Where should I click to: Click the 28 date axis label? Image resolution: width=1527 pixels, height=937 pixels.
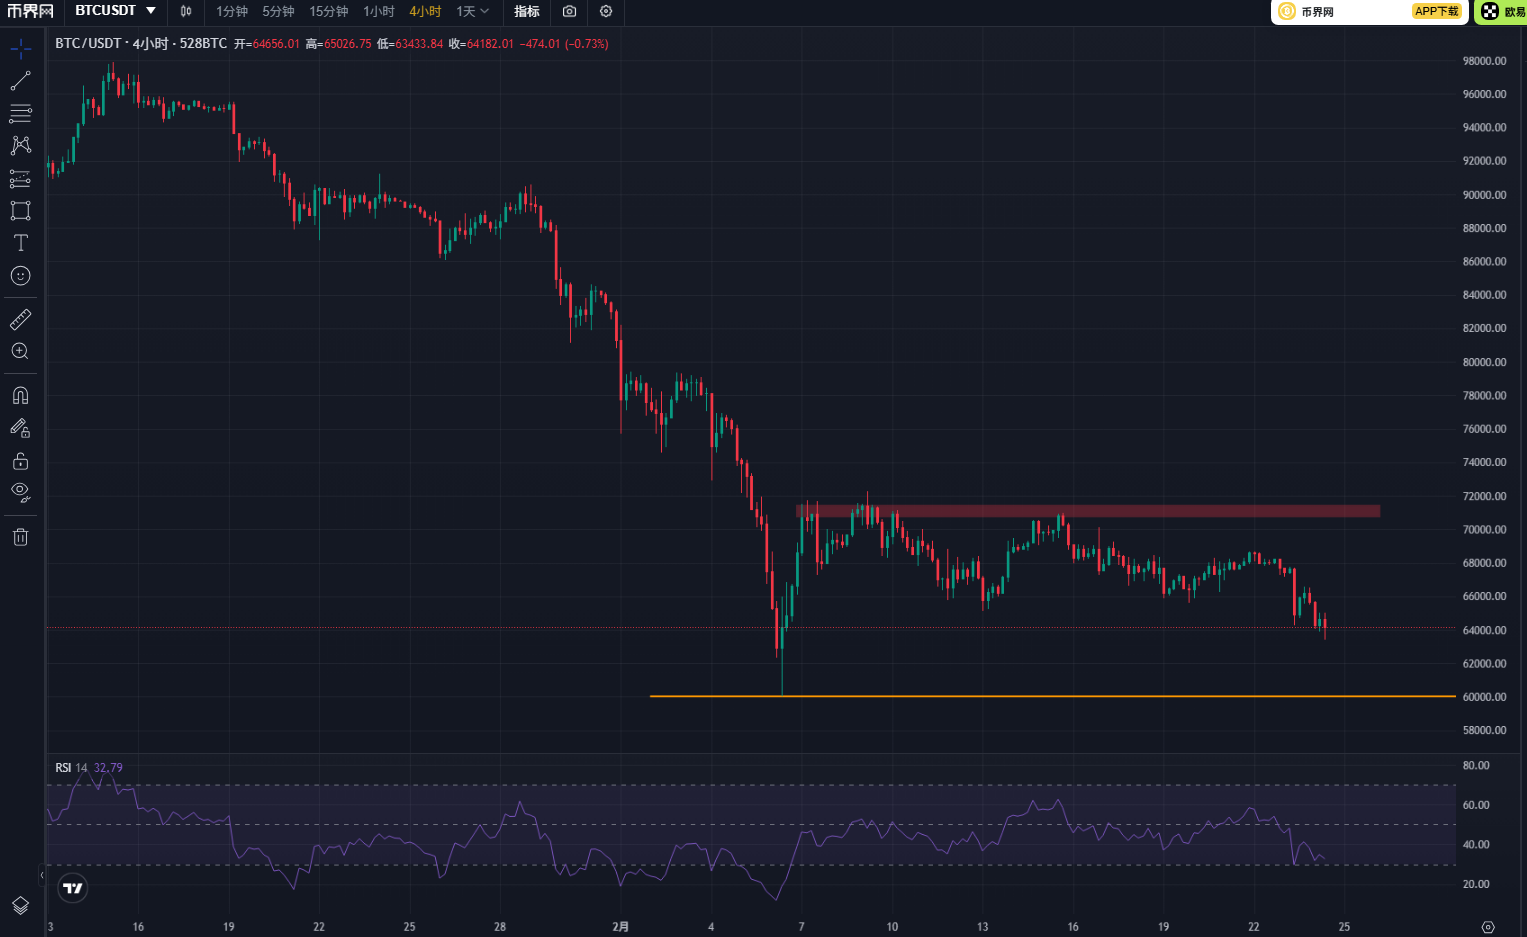500,927
